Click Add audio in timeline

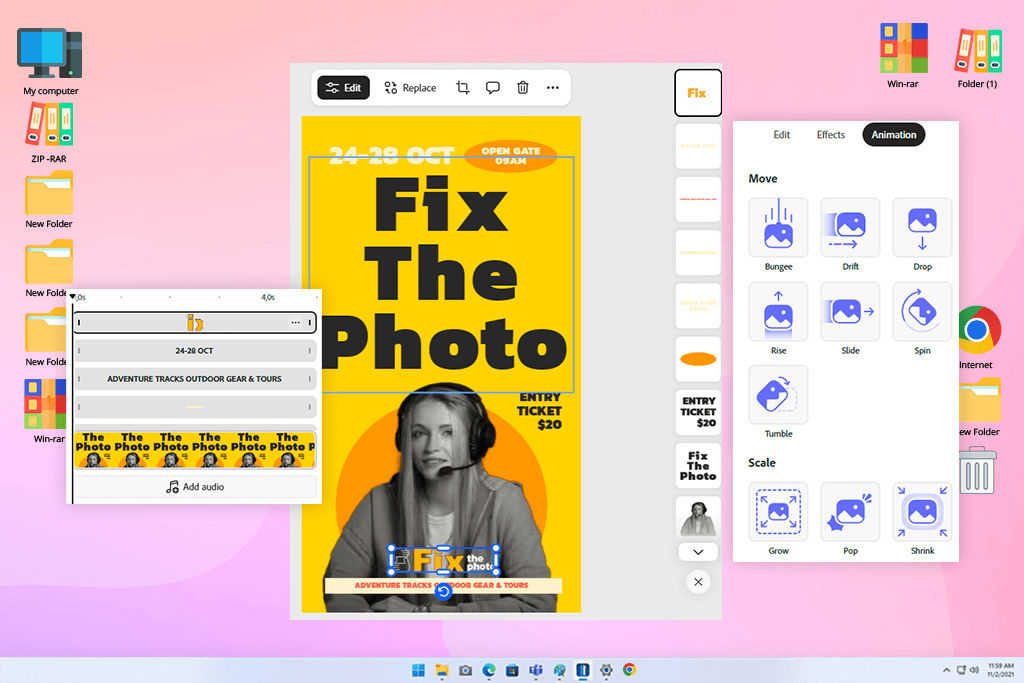tap(195, 486)
